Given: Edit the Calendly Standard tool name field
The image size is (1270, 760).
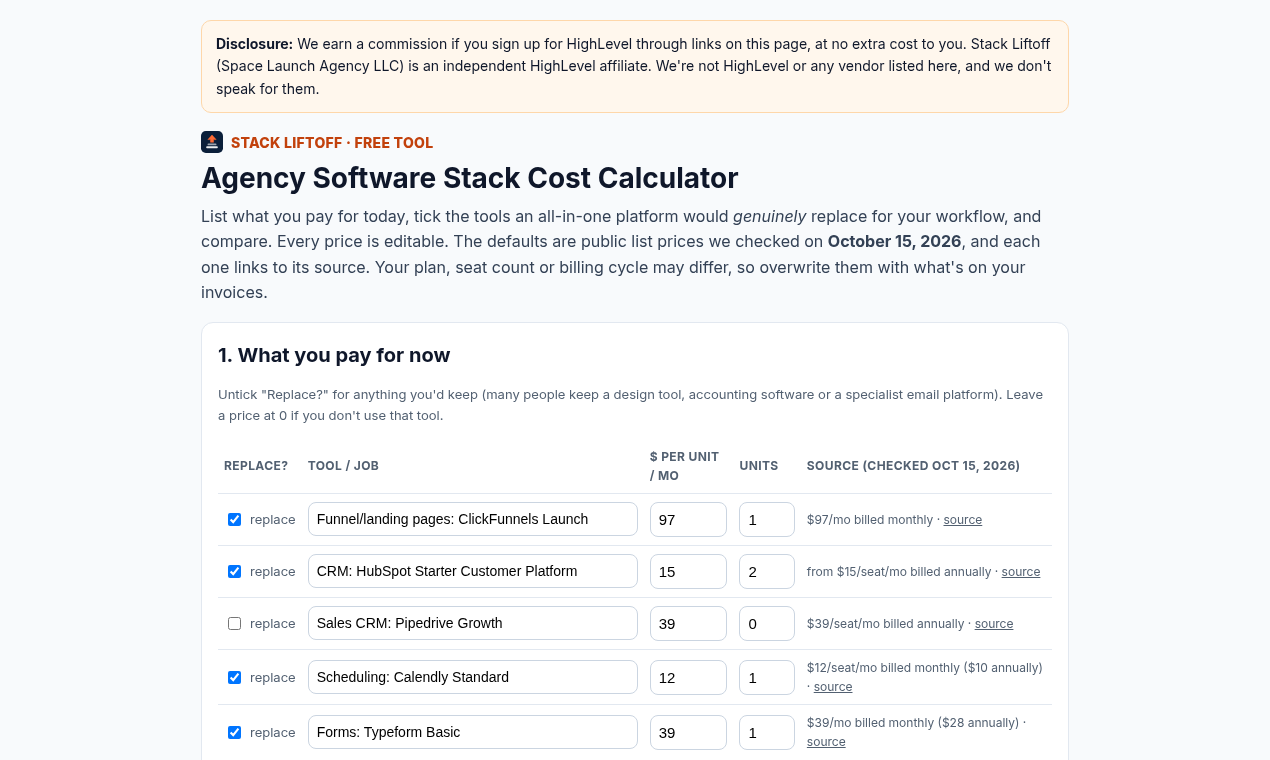Looking at the screenshot, I should pyautogui.click(x=473, y=677).
